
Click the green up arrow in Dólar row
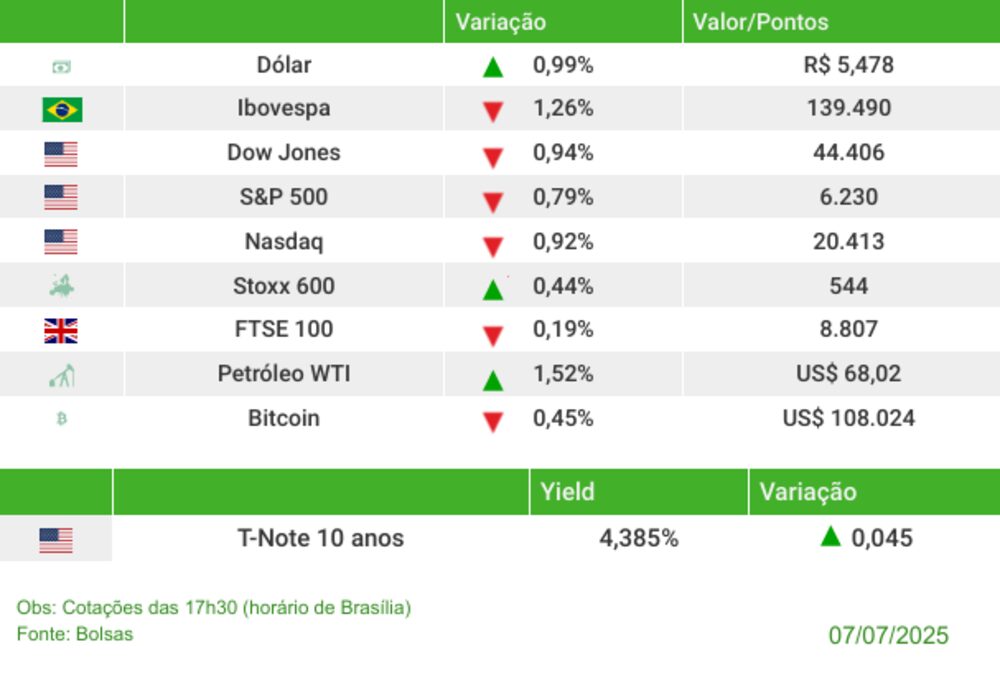pos(492,68)
